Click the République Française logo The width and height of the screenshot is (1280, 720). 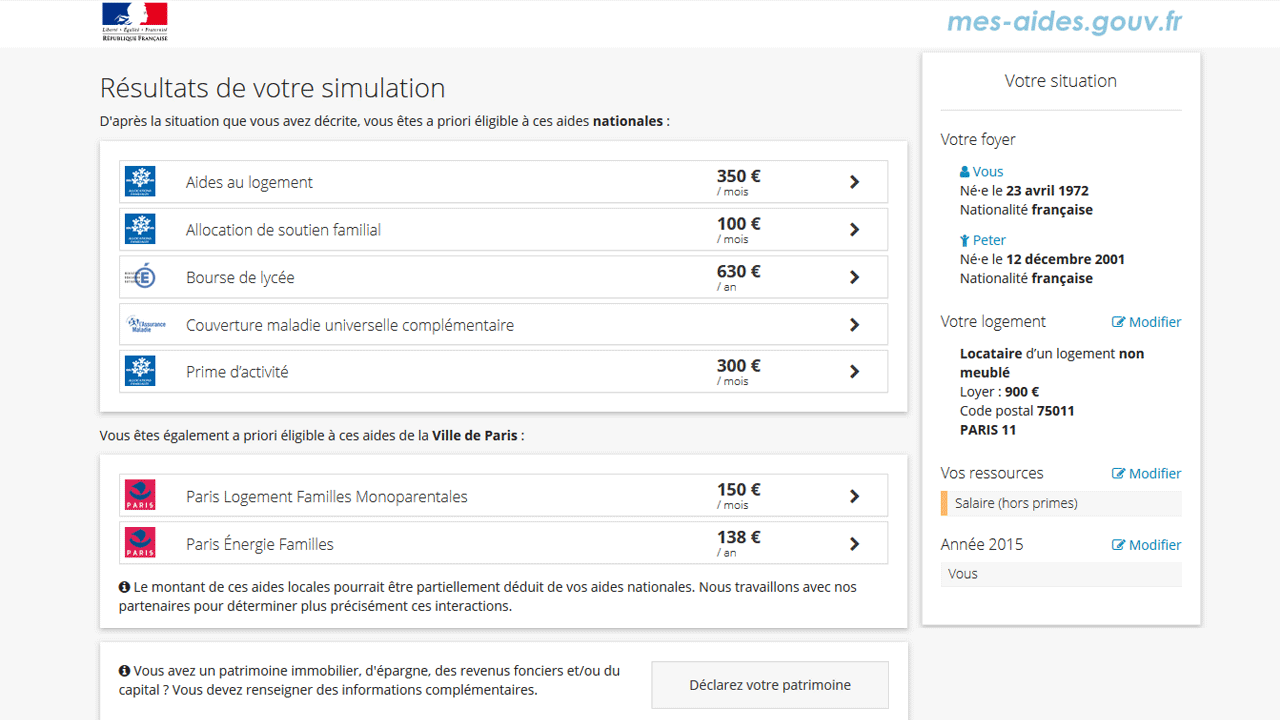(x=135, y=22)
